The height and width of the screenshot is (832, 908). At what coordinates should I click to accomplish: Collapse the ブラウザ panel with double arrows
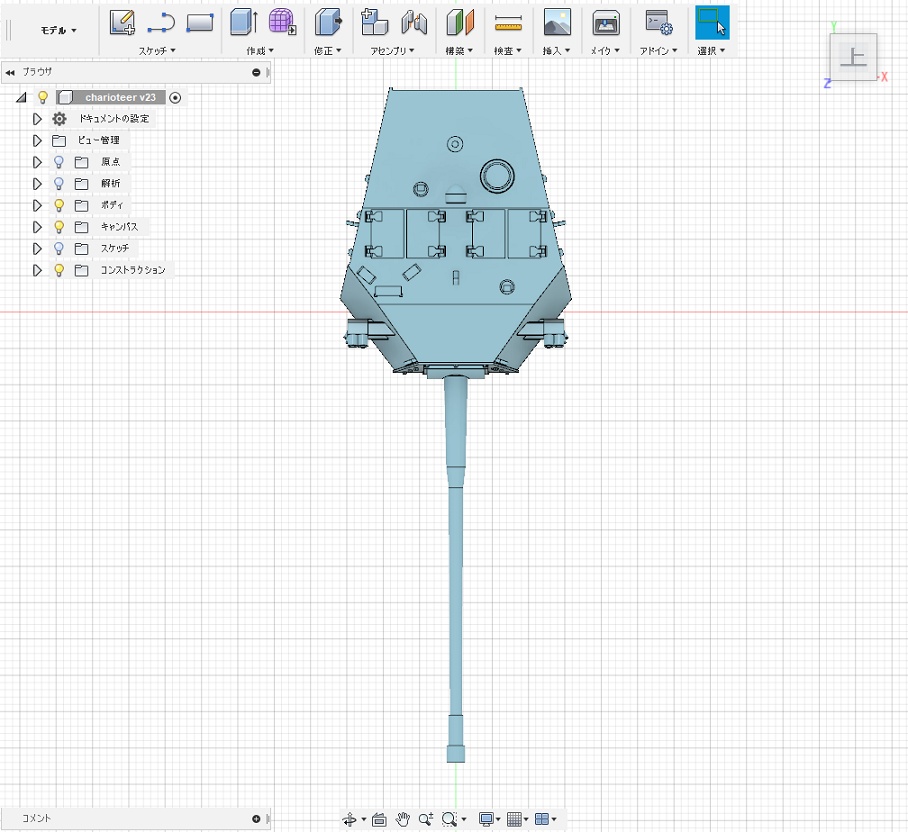[10, 72]
